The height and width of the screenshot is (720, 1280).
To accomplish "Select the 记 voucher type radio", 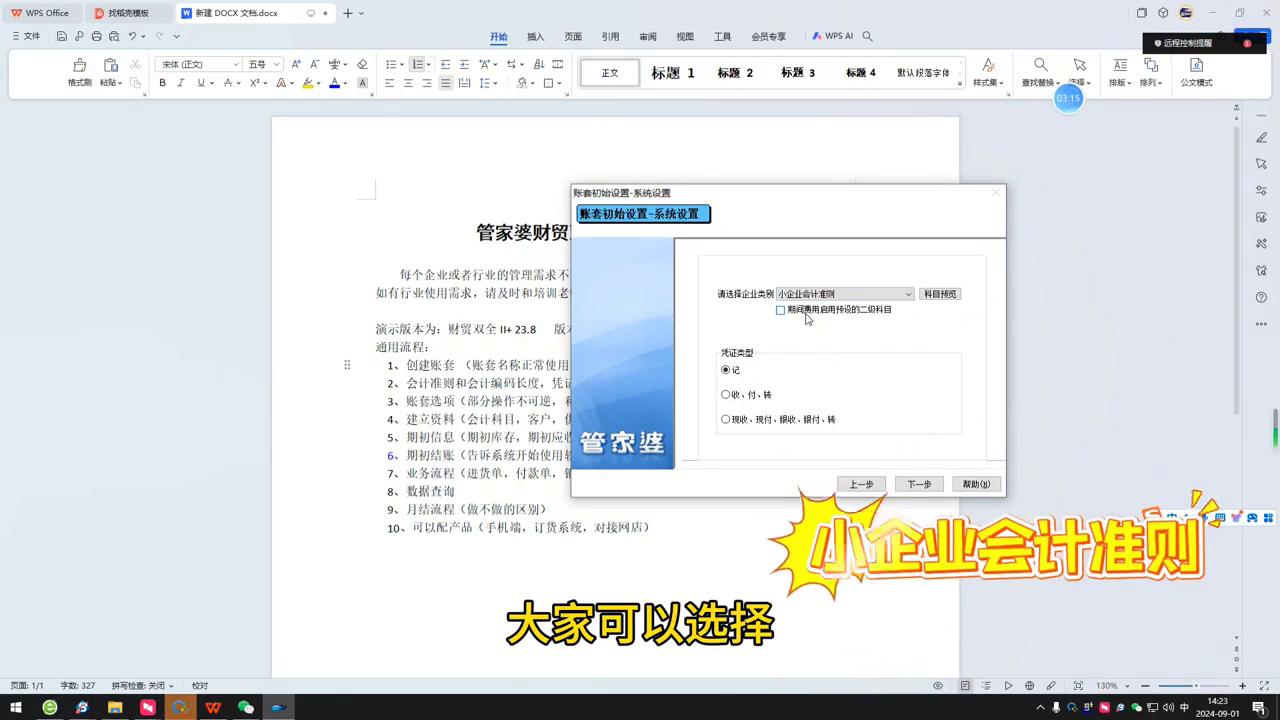I will coord(726,370).
